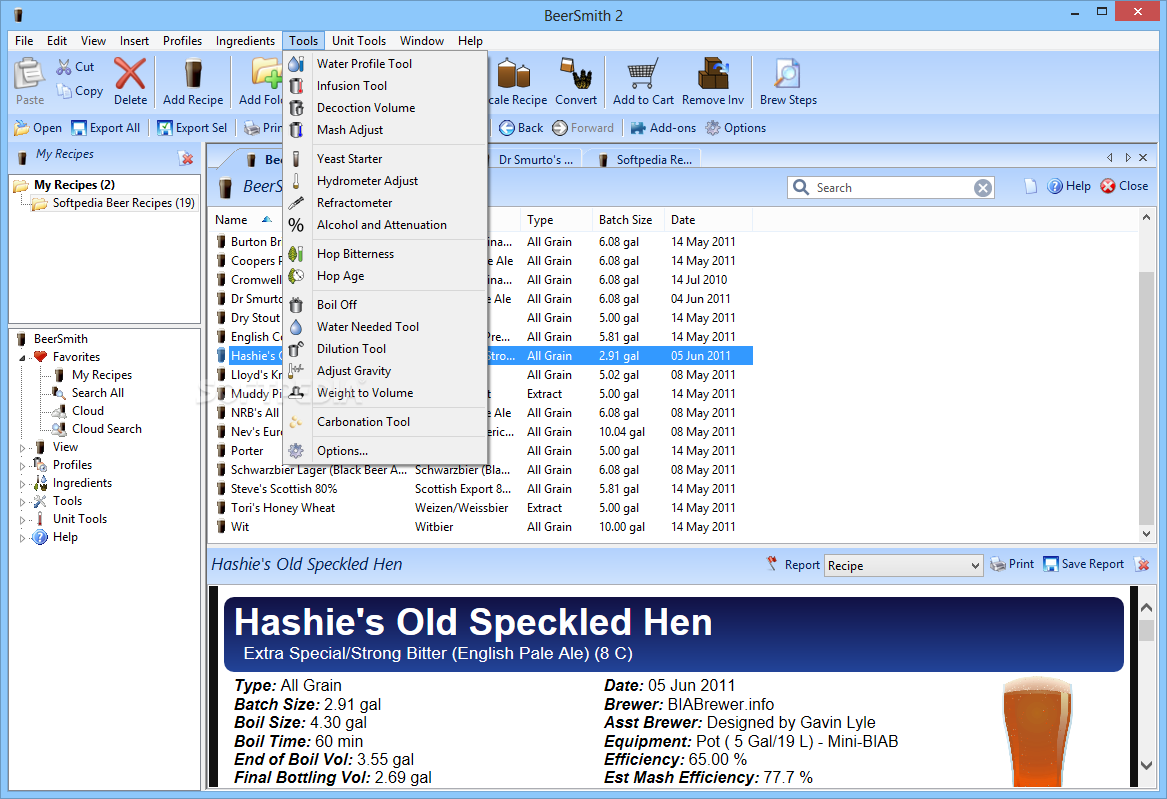
Task: Expand the Help tree node
Action: (x=22, y=538)
